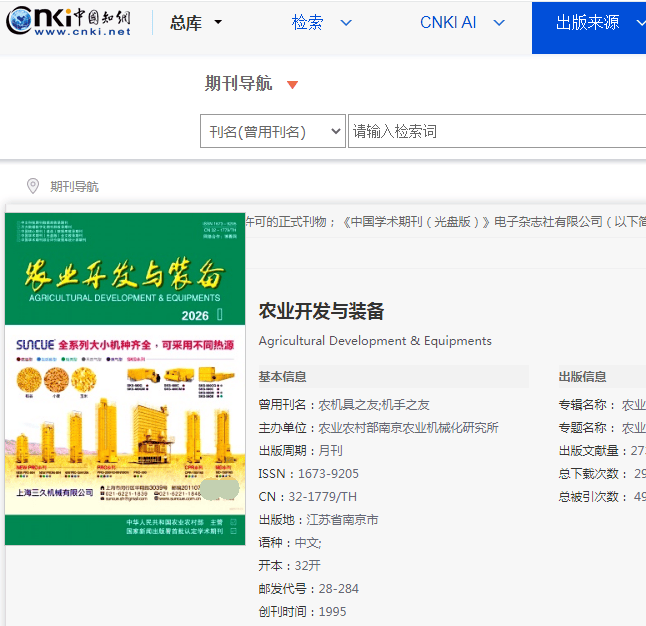Expand the 总库 database dropdown
The width and height of the screenshot is (646, 626).
point(196,23)
